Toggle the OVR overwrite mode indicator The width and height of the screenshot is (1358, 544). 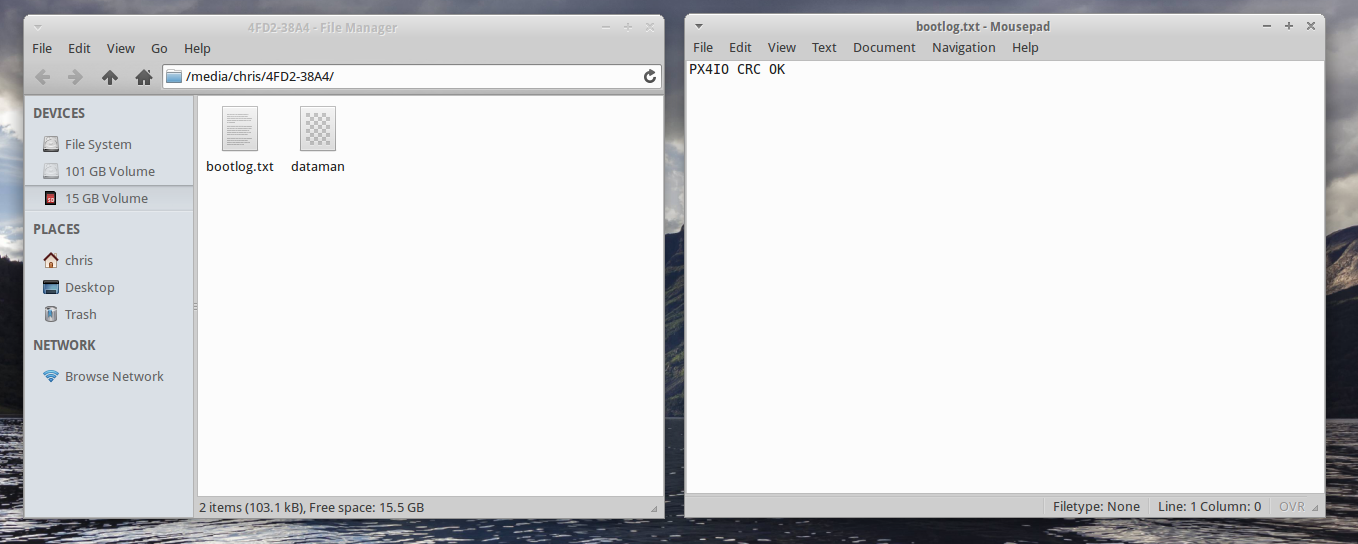[x=1292, y=507]
